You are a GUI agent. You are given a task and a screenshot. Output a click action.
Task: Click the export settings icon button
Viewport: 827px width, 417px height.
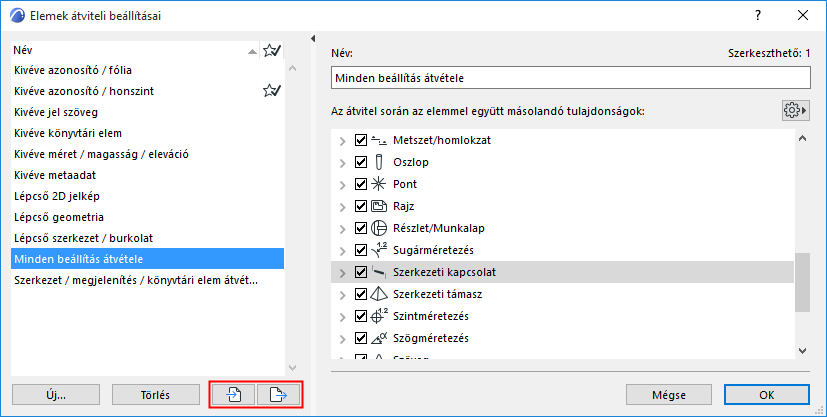pos(279,394)
